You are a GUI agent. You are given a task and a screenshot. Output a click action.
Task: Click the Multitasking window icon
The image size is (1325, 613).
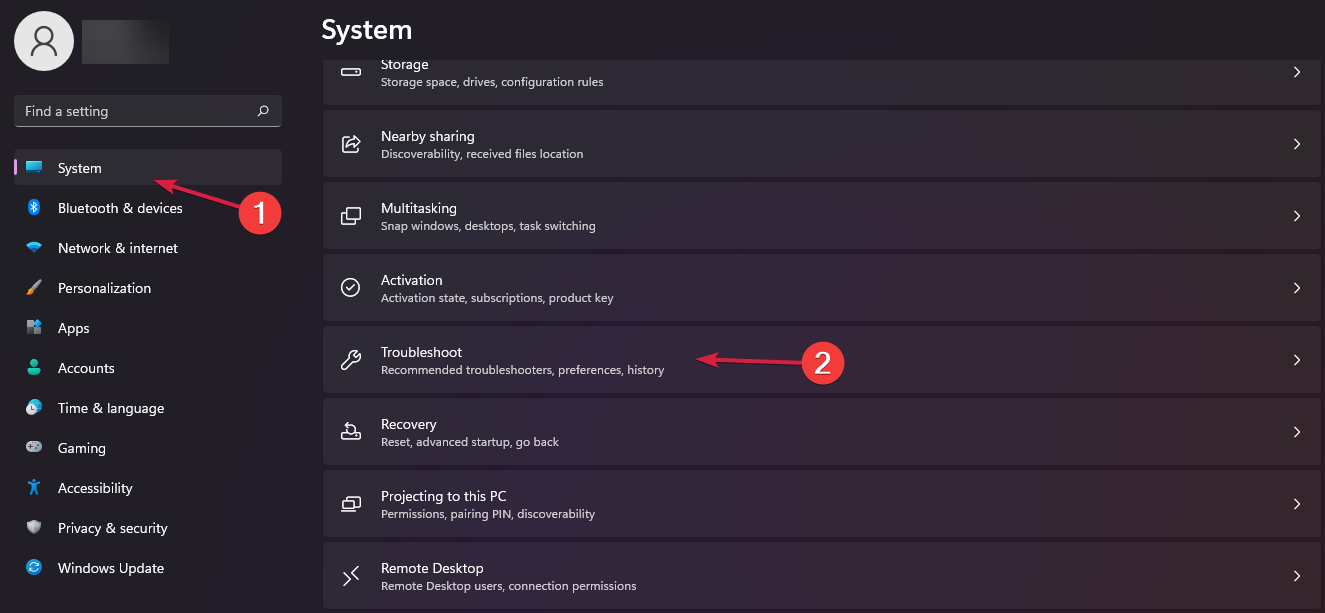point(350,215)
